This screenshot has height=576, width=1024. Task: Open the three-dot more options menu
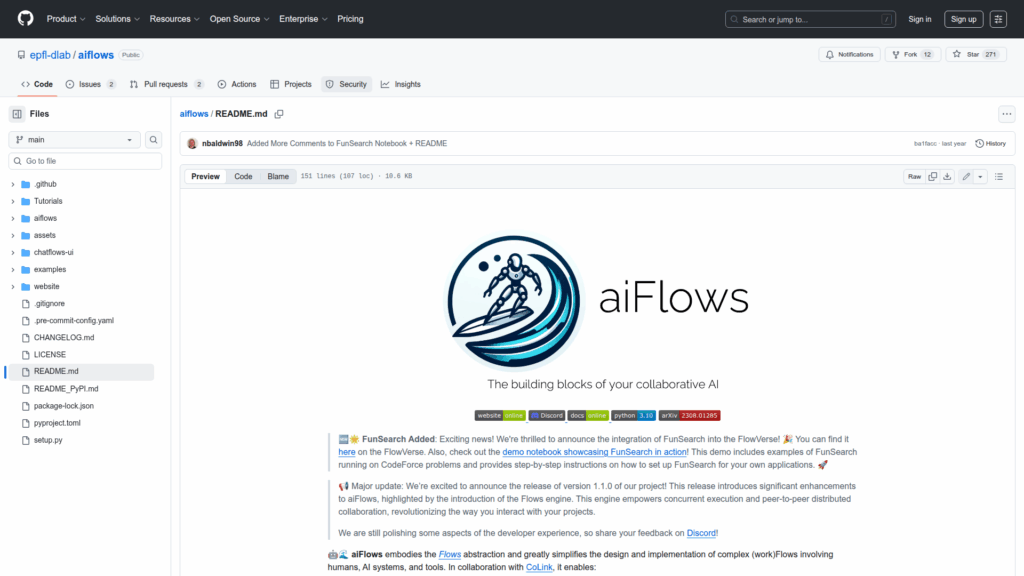(1006, 114)
